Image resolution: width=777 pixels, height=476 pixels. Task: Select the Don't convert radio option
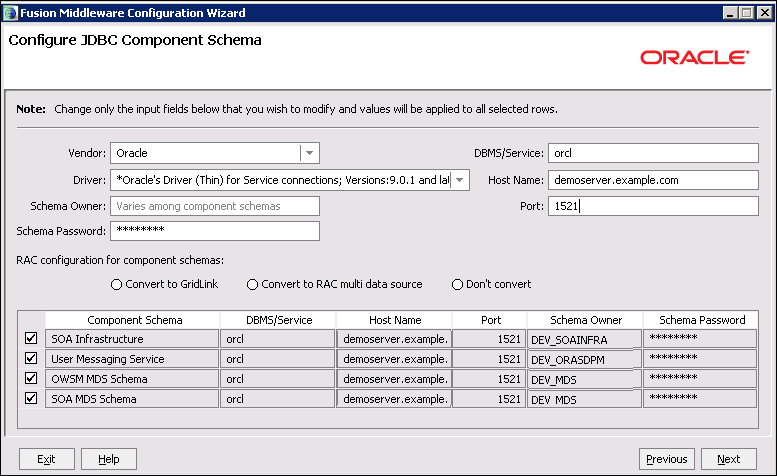(x=457, y=284)
